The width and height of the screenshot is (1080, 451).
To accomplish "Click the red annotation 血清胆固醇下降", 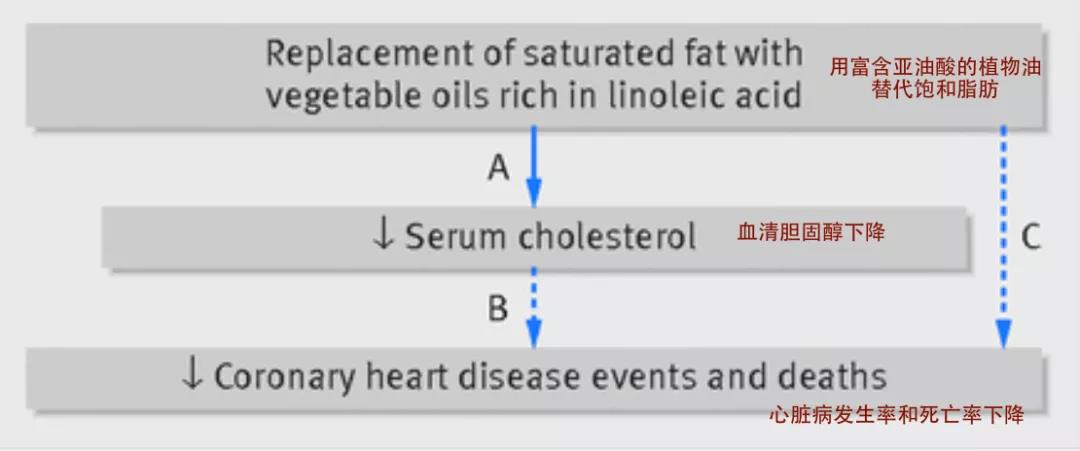I will pos(811,233).
